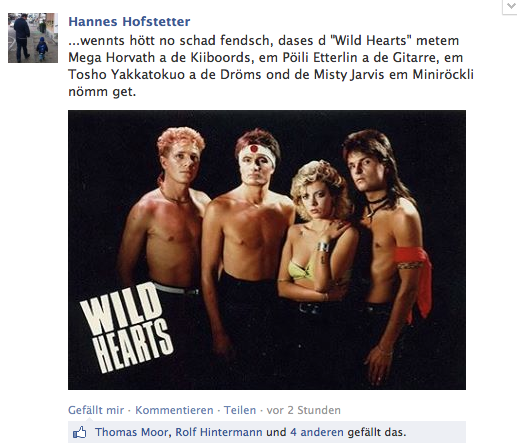The height and width of the screenshot is (443, 517).
Task: Click the silver wrist cuff in the photo
Action: point(323,247)
